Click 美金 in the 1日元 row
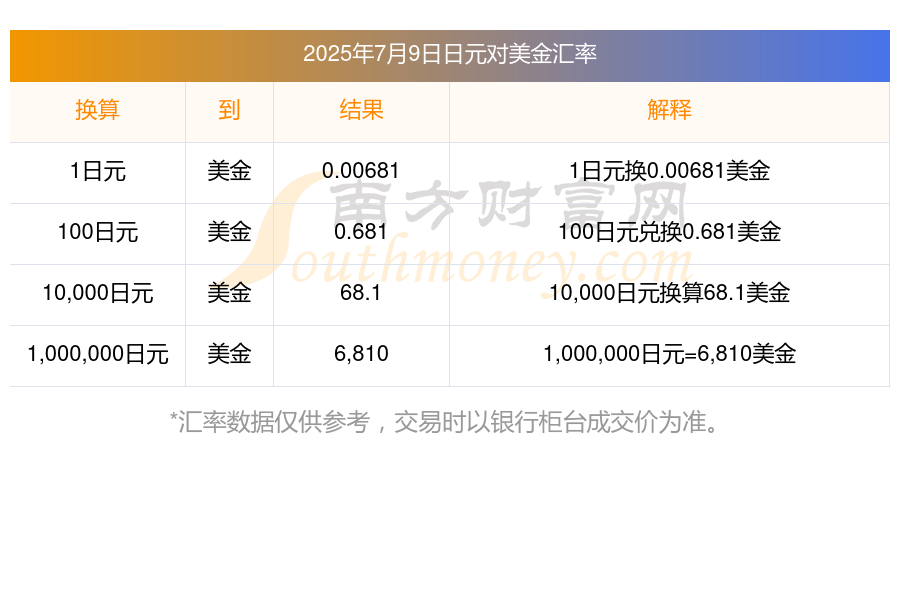 click(x=229, y=171)
